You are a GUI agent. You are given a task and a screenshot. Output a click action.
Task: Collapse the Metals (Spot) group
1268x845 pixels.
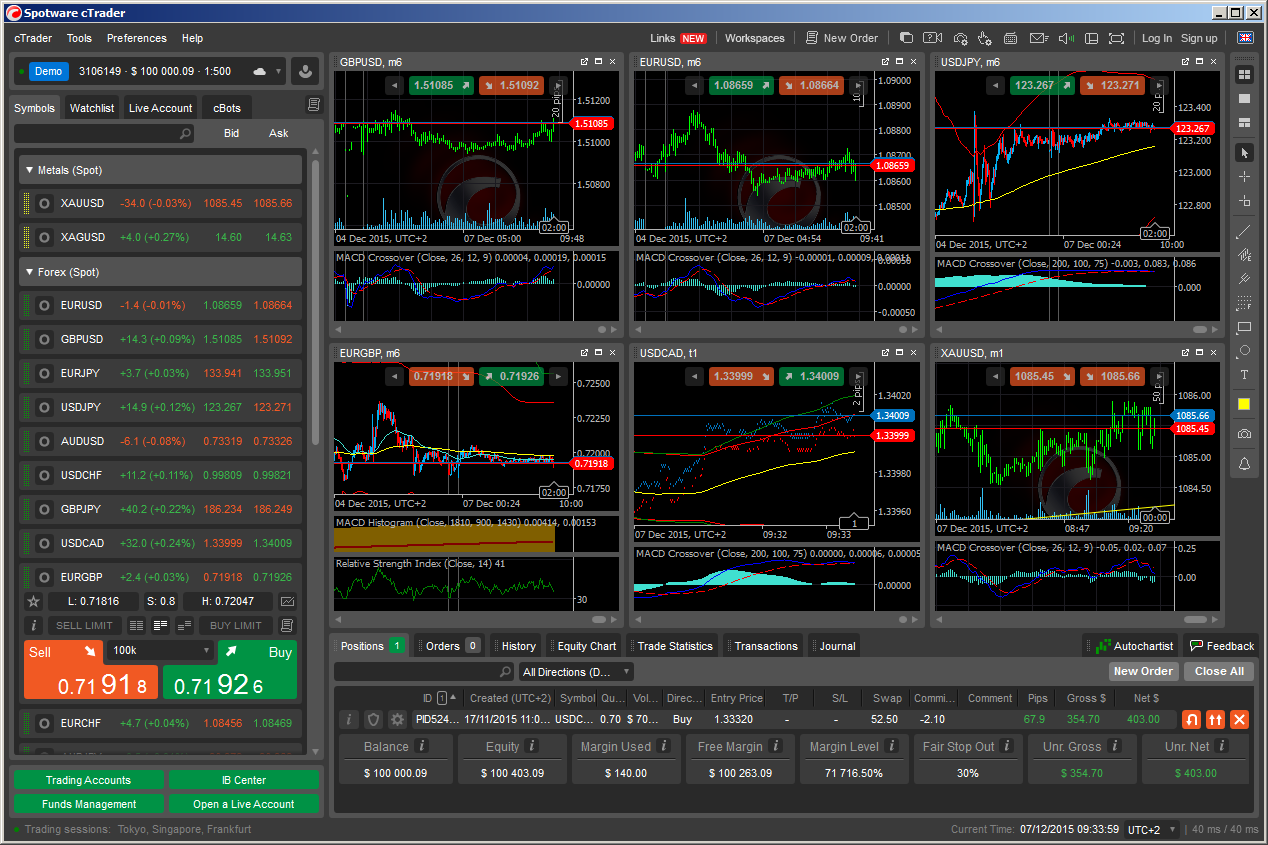coord(160,170)
